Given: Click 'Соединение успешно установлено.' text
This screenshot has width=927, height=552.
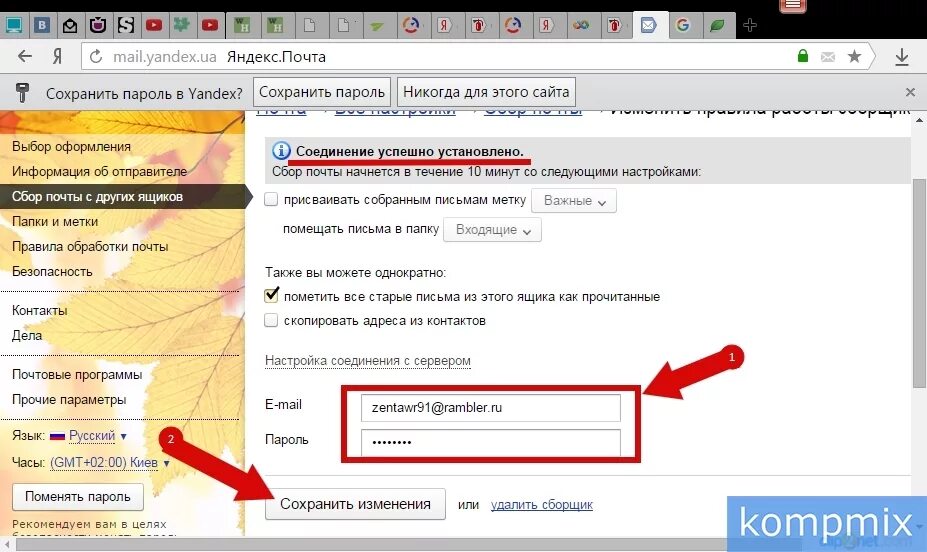Looking at the screenshot, I should (x=410, y=151).
